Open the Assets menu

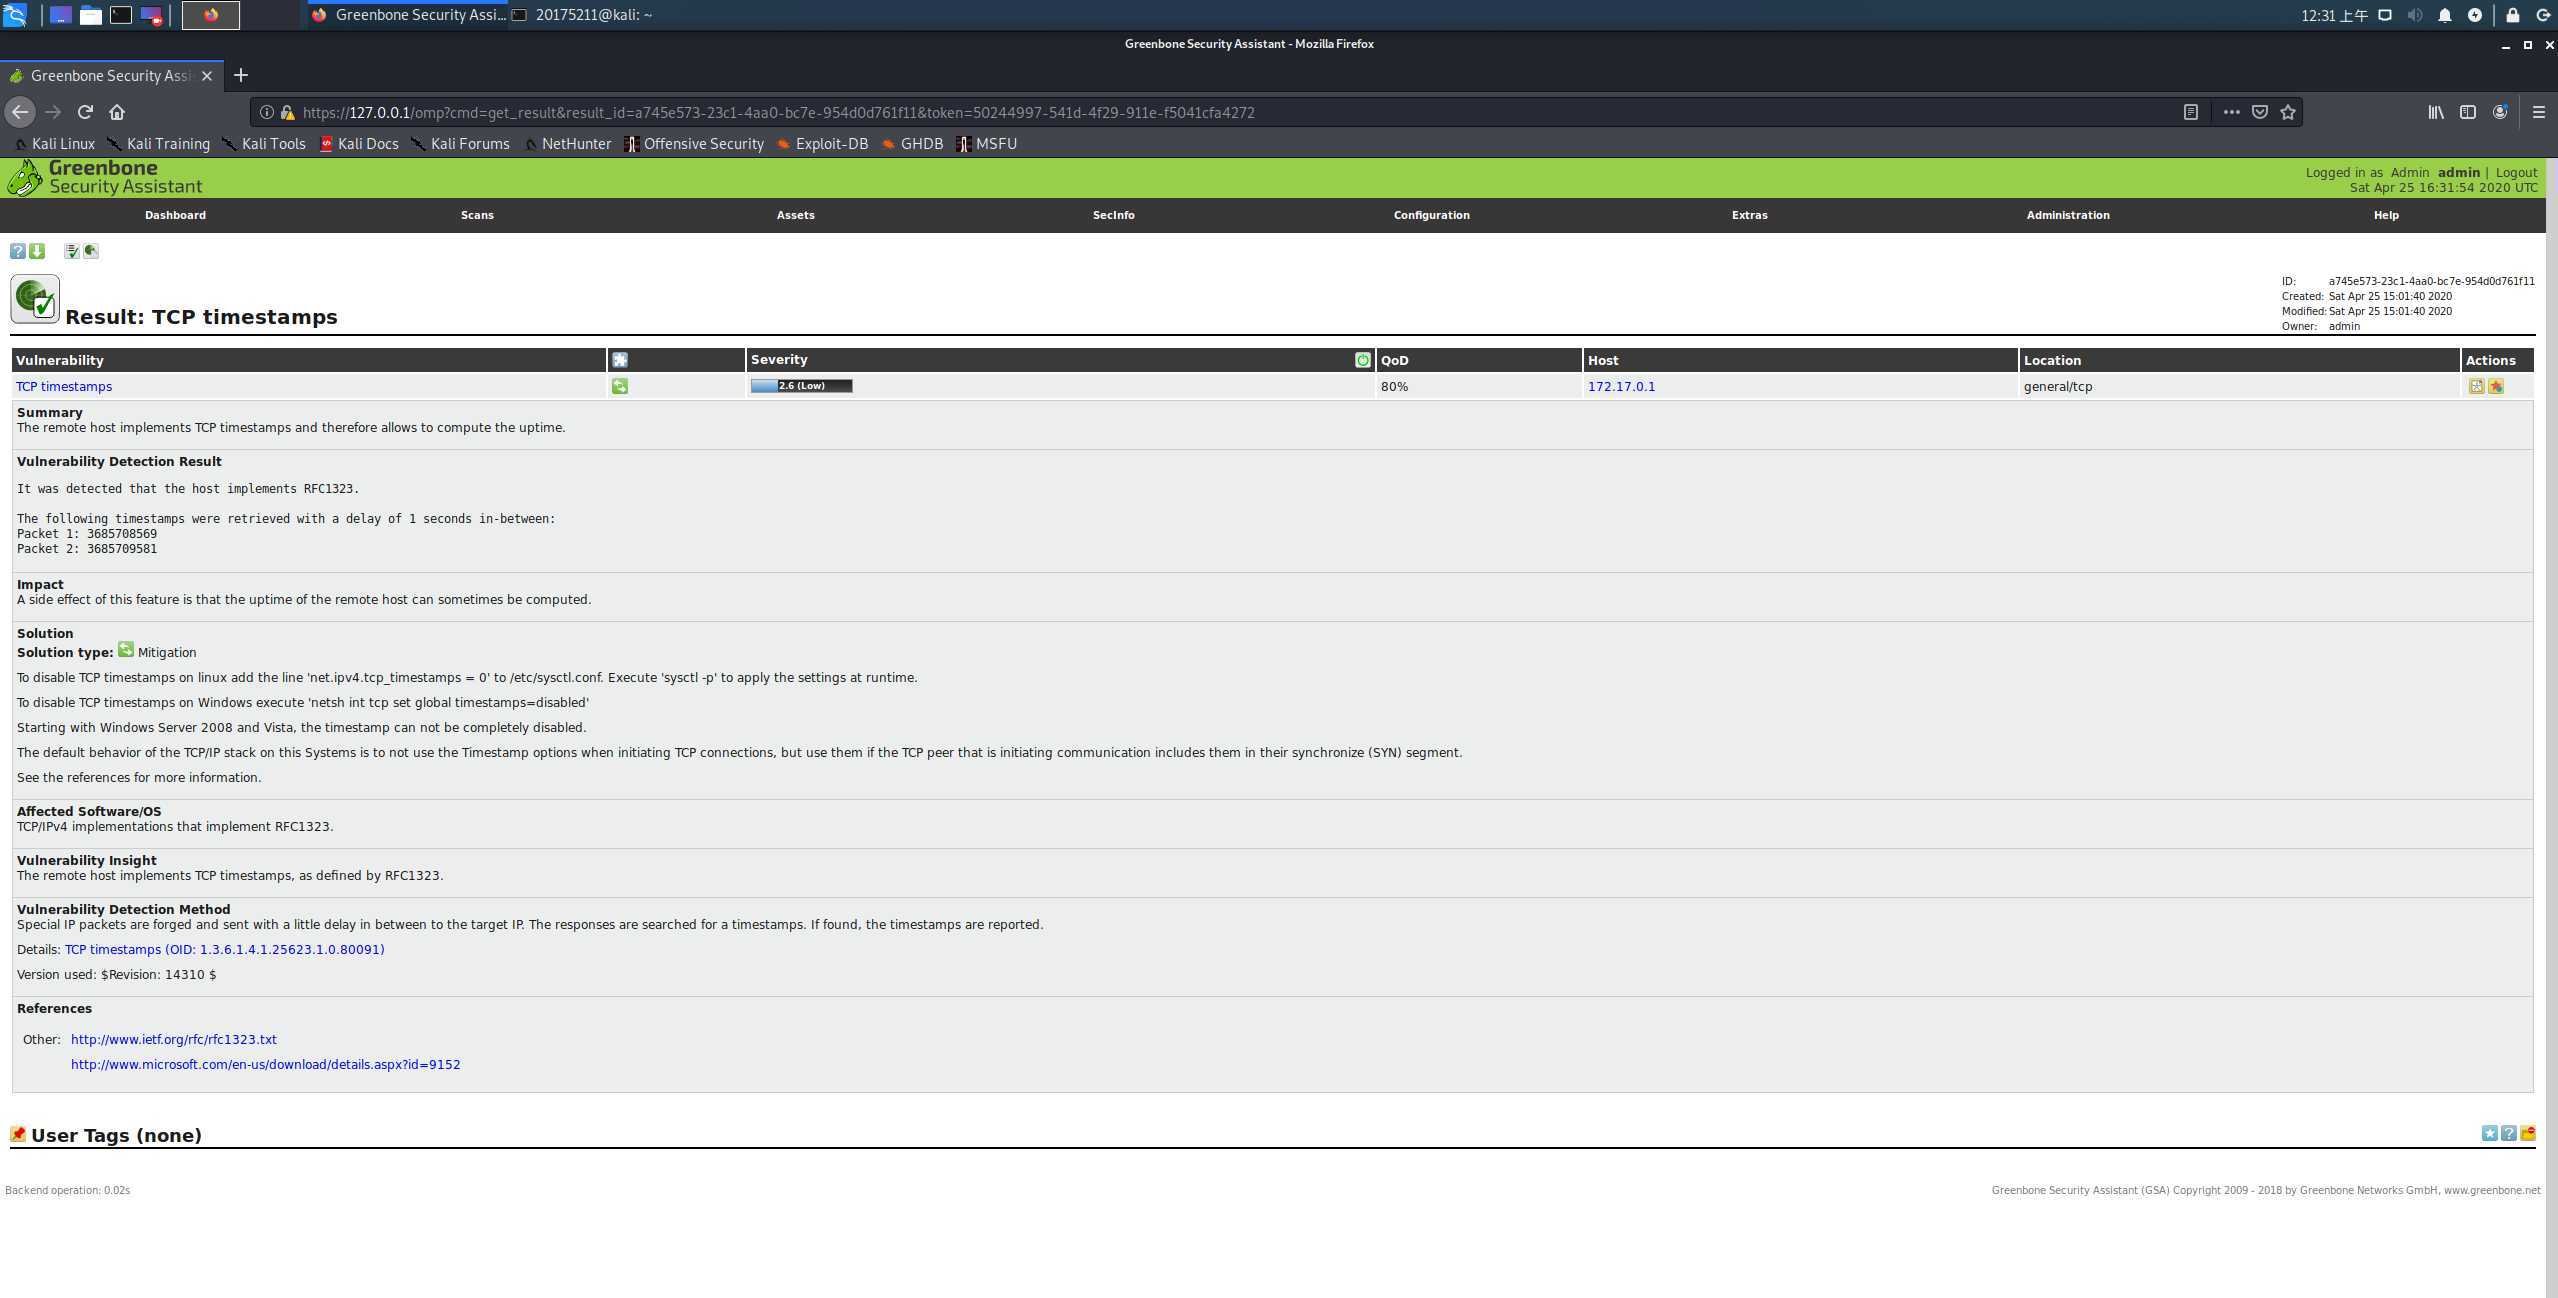coord(795,215)
